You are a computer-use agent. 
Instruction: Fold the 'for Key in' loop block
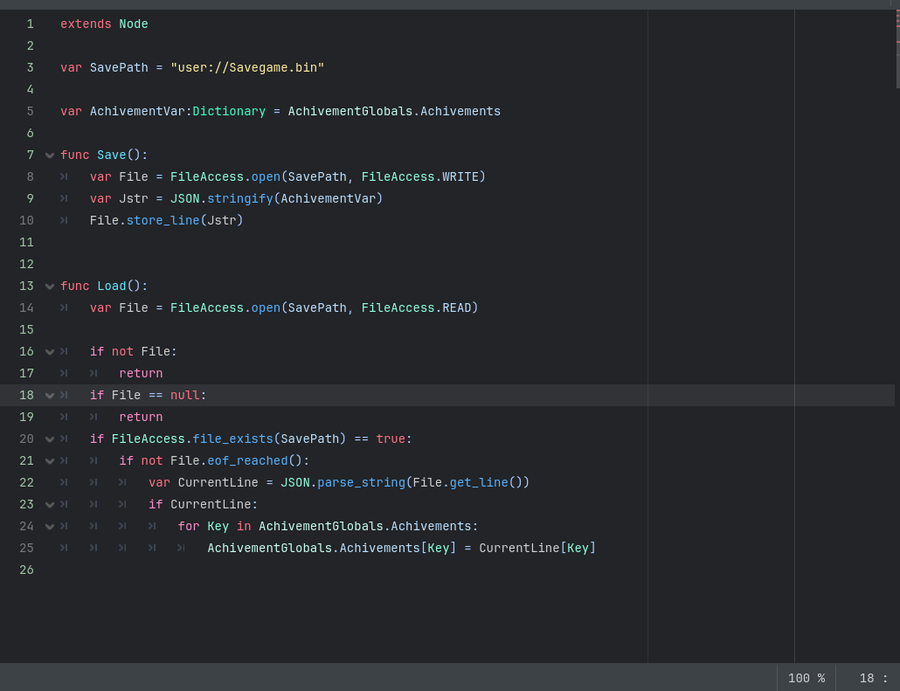tap(49, 527)
